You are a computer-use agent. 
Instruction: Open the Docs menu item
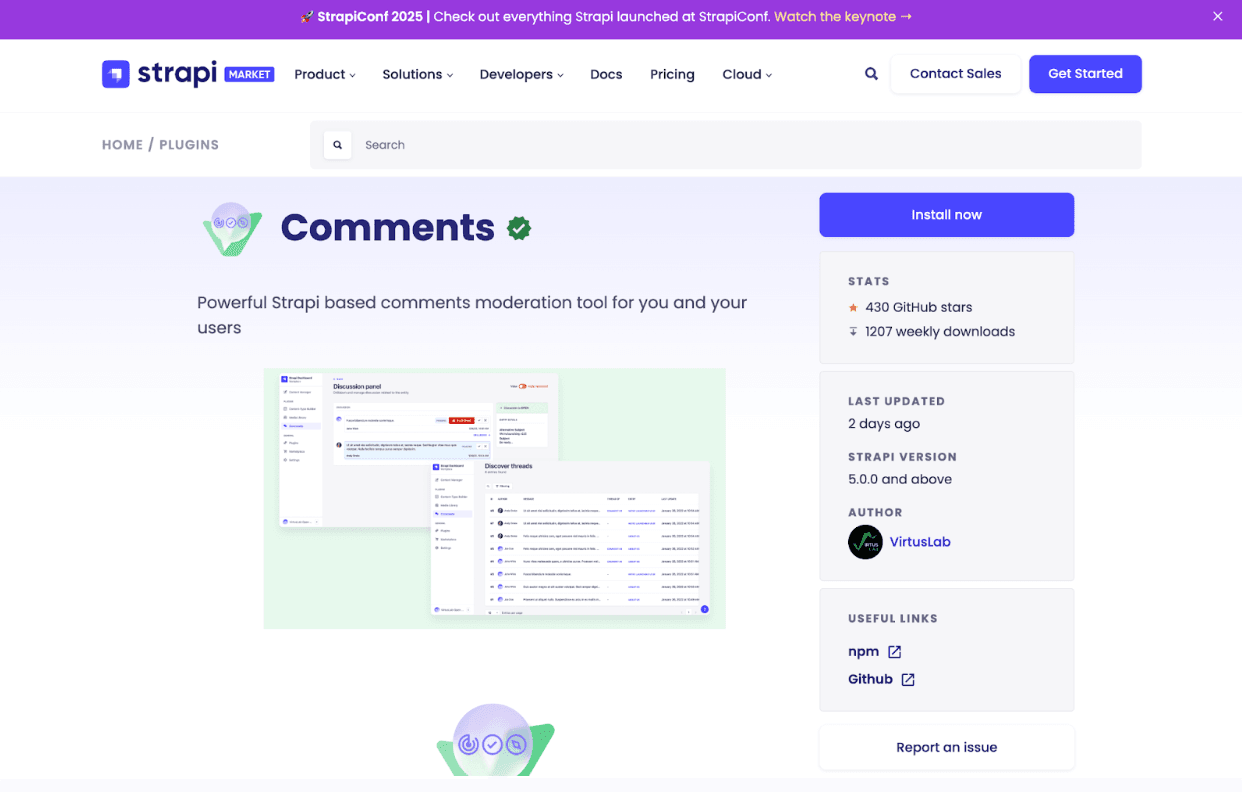click(x=606, y=74)
